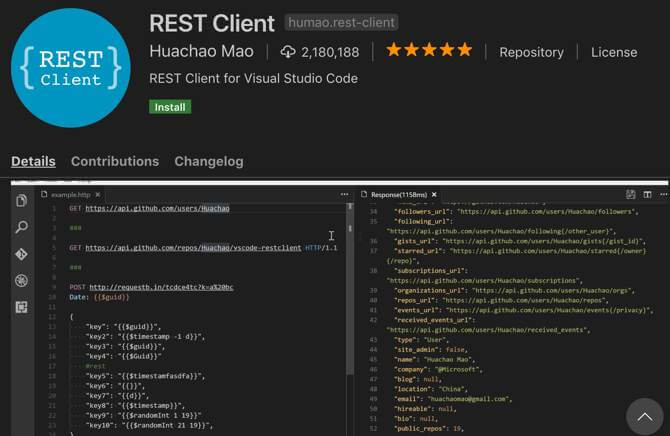The image size is (670, 436).
Task: Open more actions for example.http editor
Action: click(x=344, y=194)
